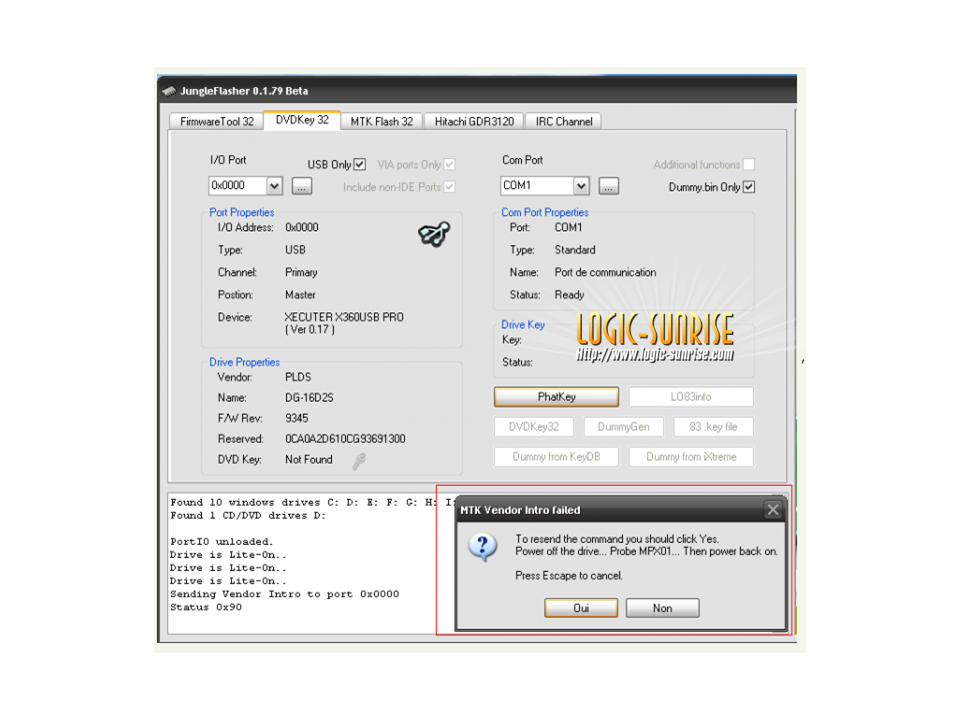
Task: Click the F/W Rev value 9345
Action: [297, 418]
